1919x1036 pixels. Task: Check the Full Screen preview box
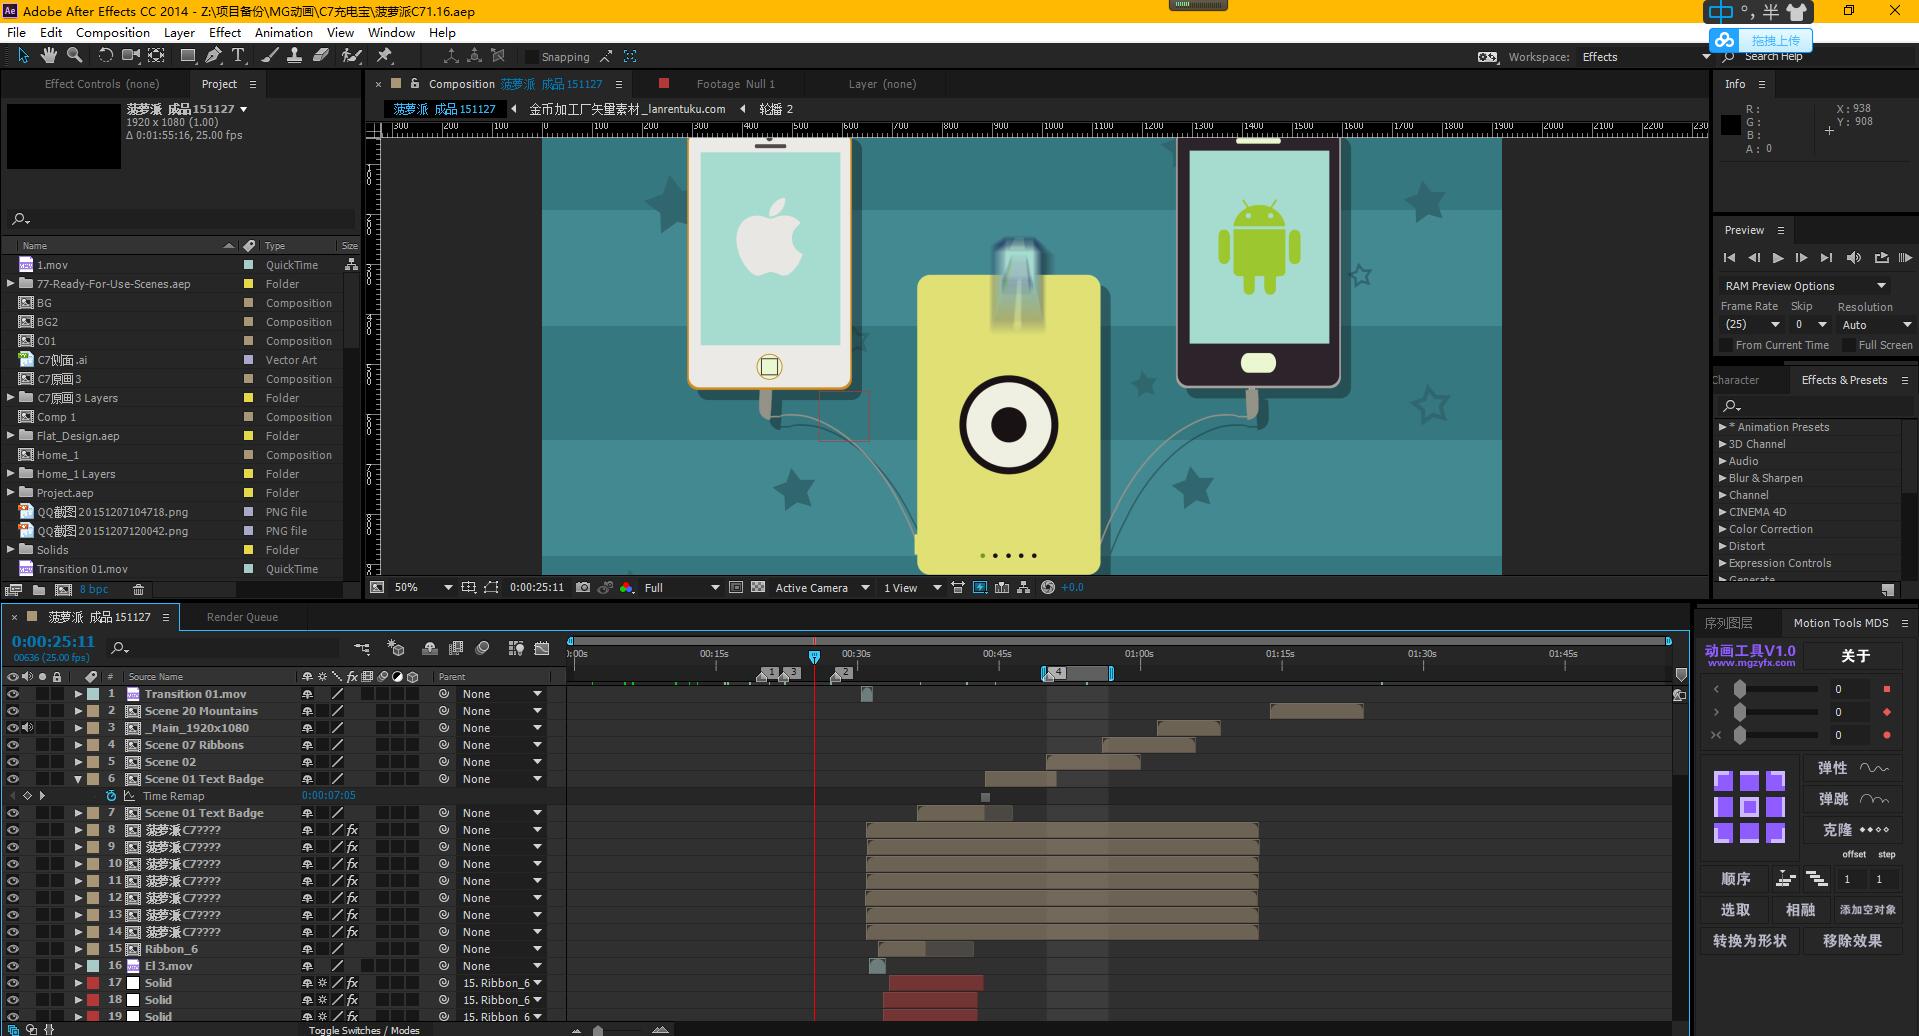click(x=1848, y=345)
